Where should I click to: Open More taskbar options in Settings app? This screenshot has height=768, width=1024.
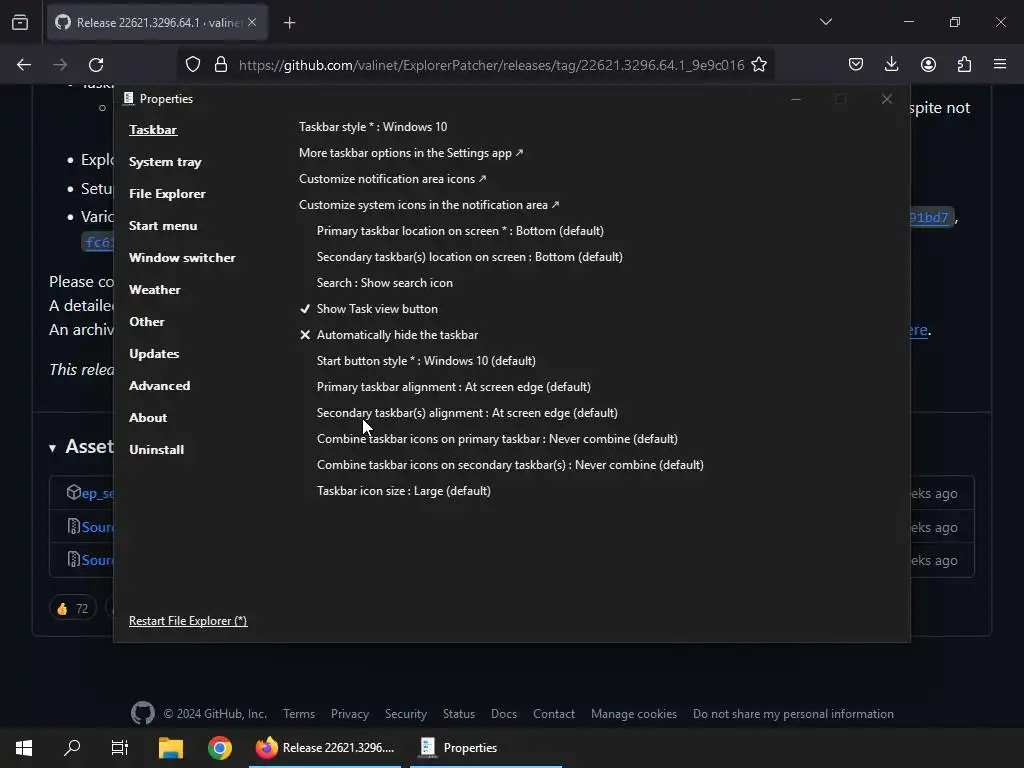click(411, 153)
